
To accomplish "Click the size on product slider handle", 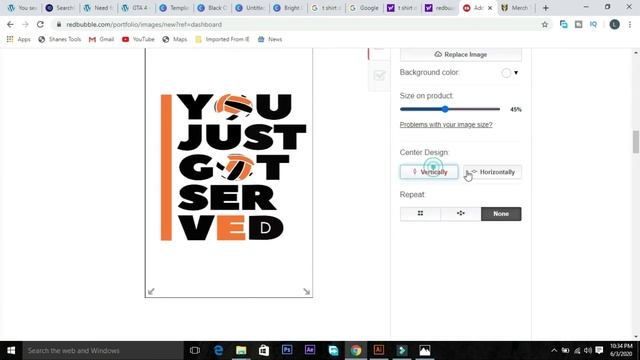I will coord(445,109).
